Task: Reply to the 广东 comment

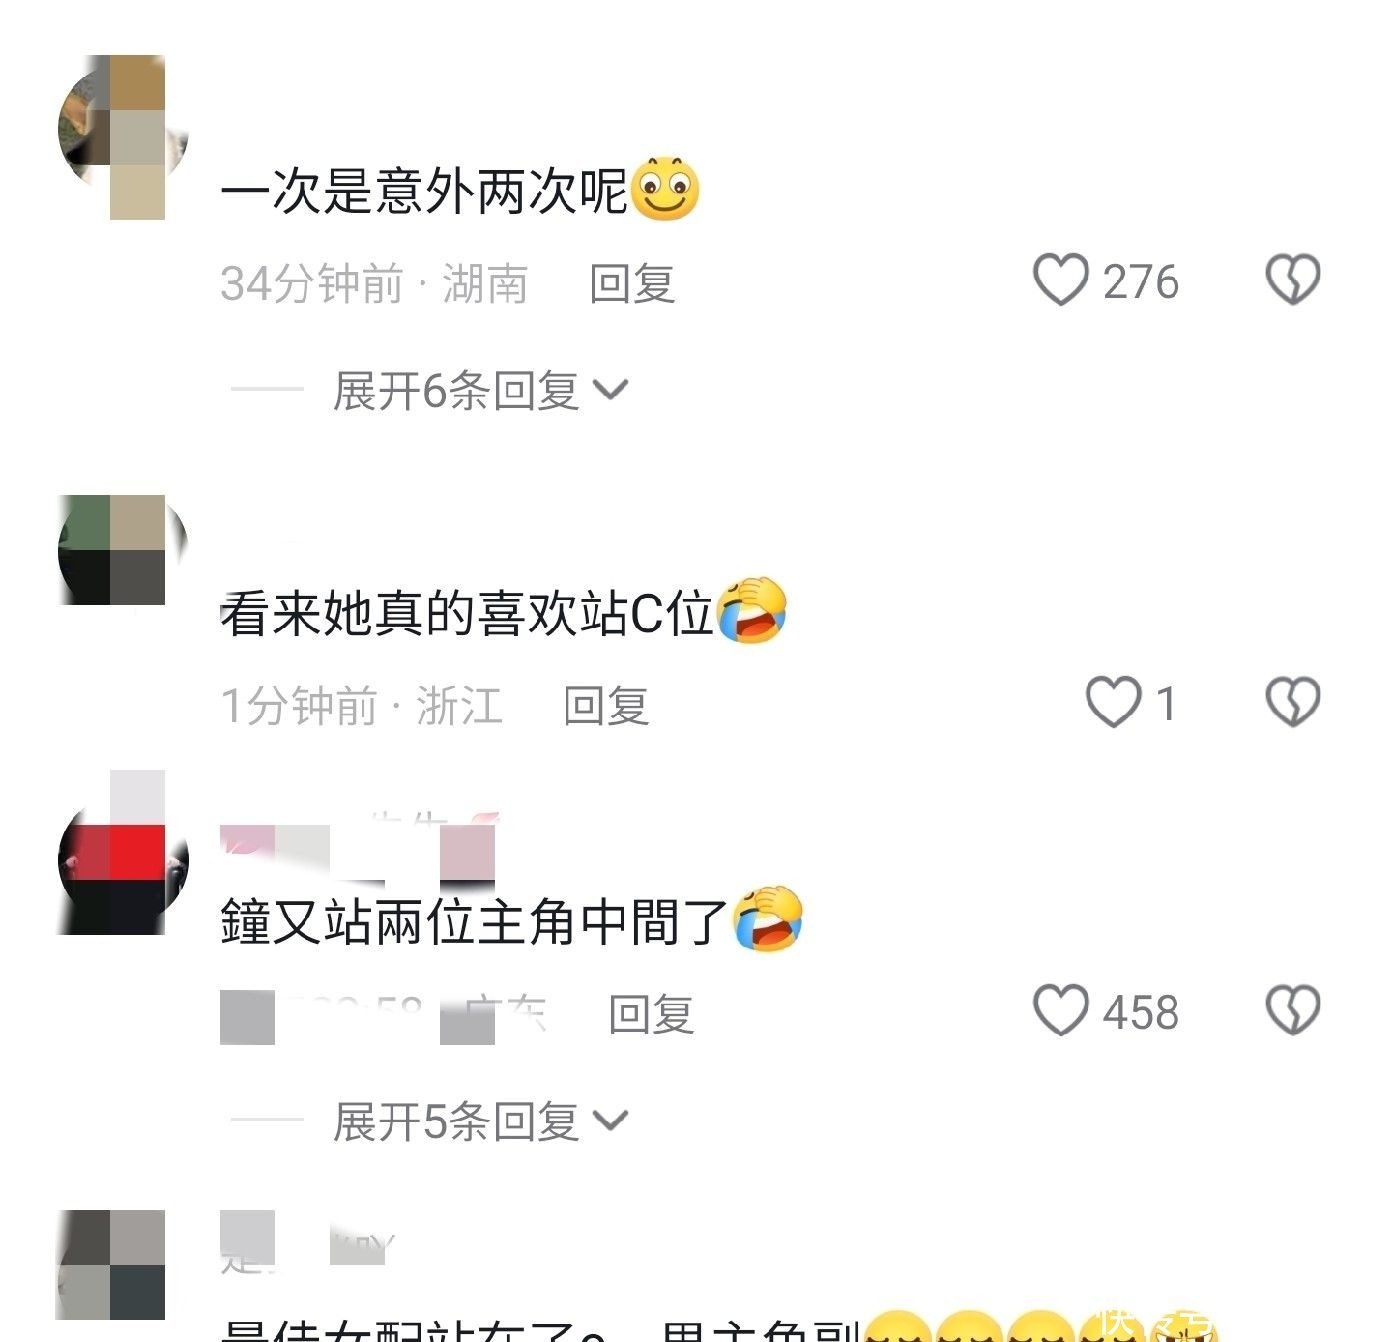Action: (651, 1014)
